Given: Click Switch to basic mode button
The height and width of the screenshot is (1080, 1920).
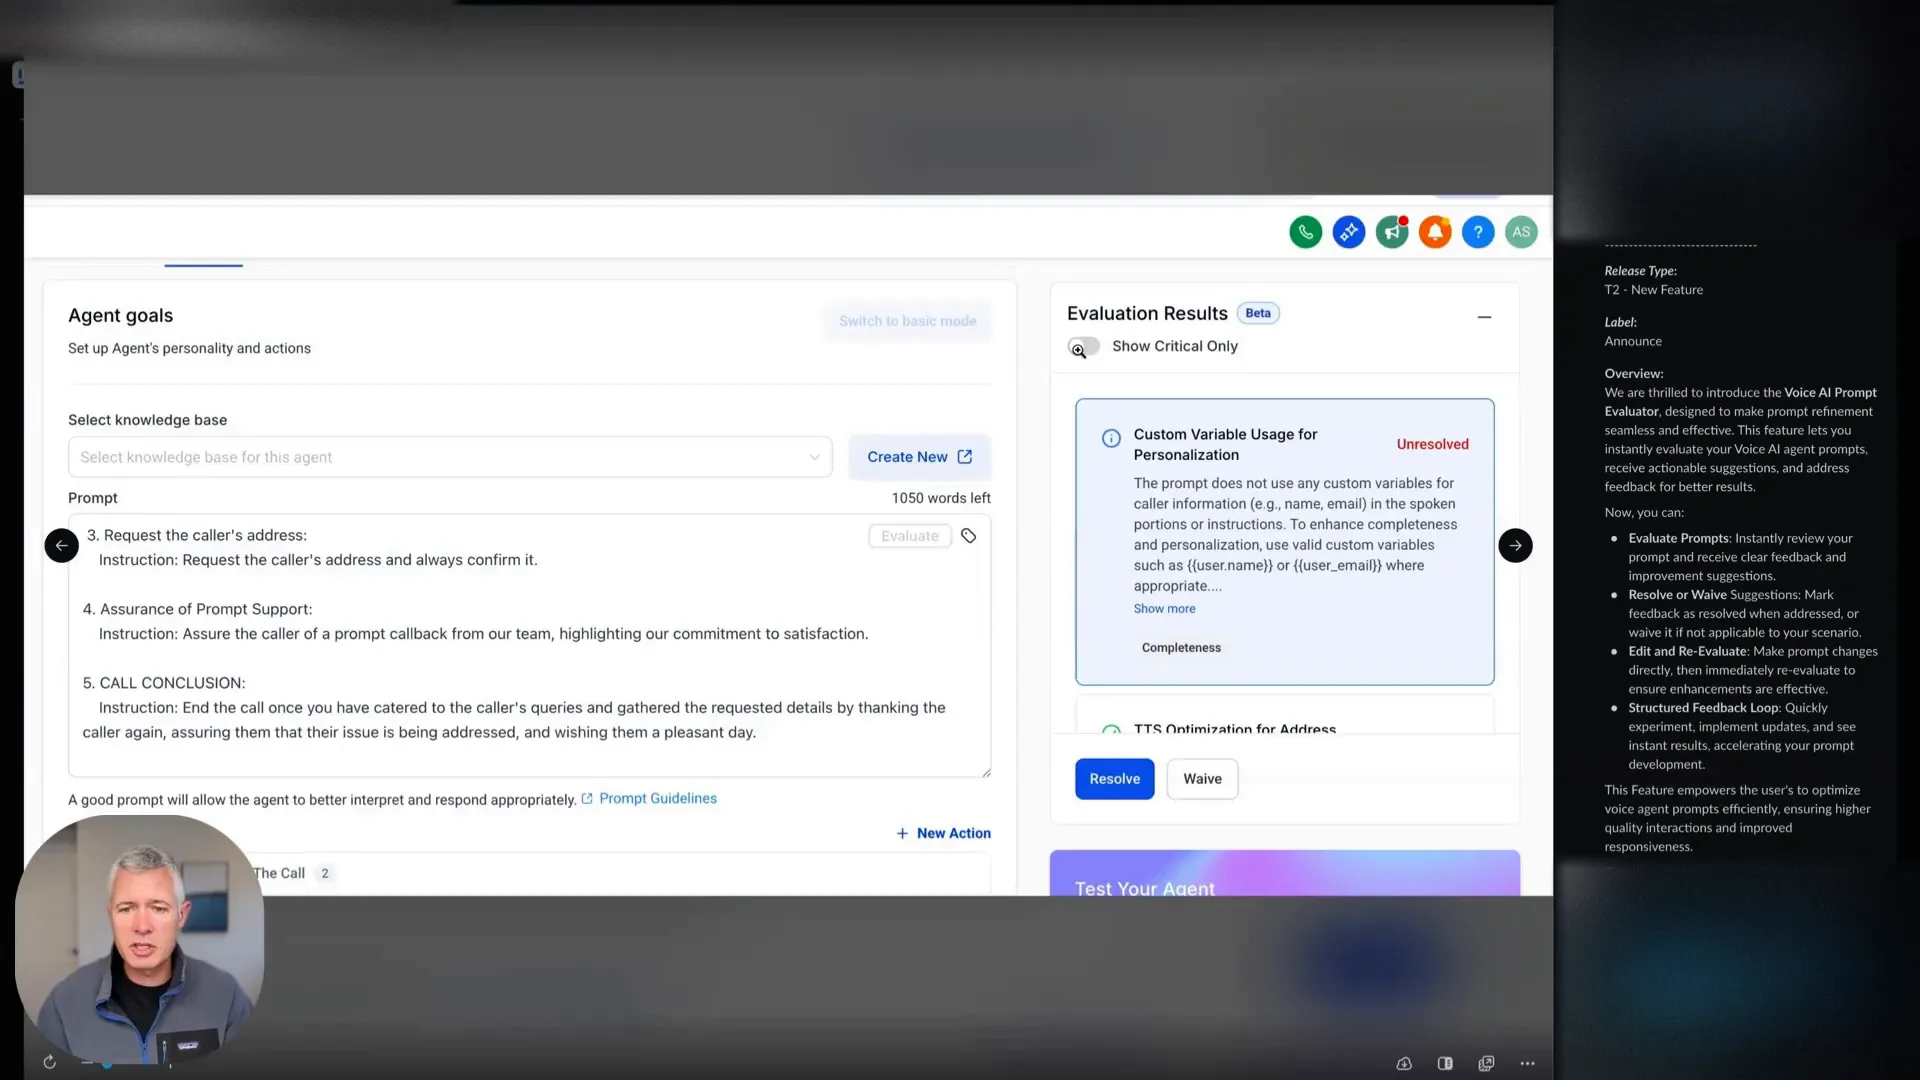Looking at the screenshot, I should point(907,321).
